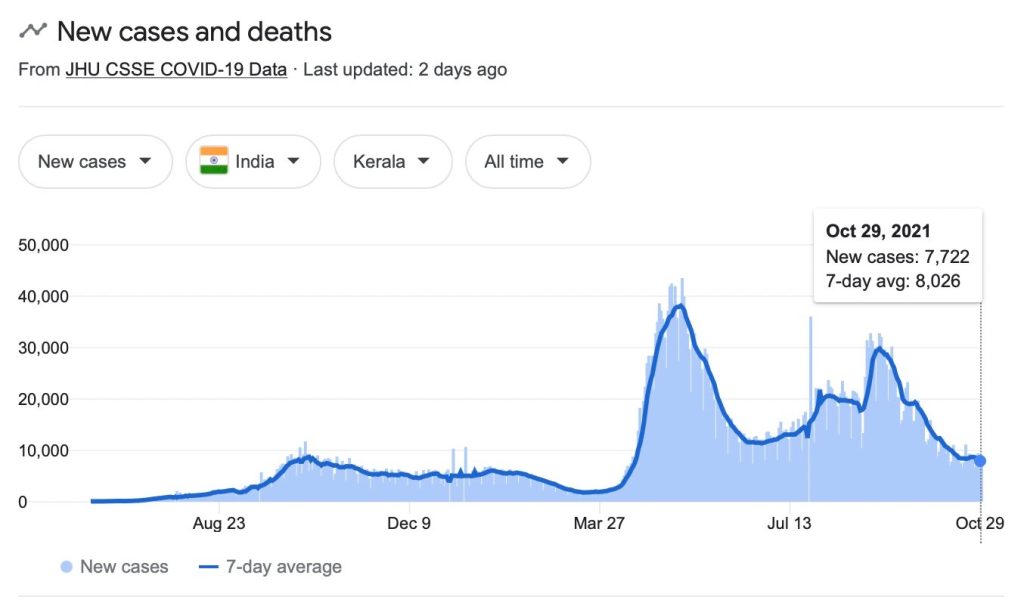Click the New cases and deaths heading

coord(194,31)
